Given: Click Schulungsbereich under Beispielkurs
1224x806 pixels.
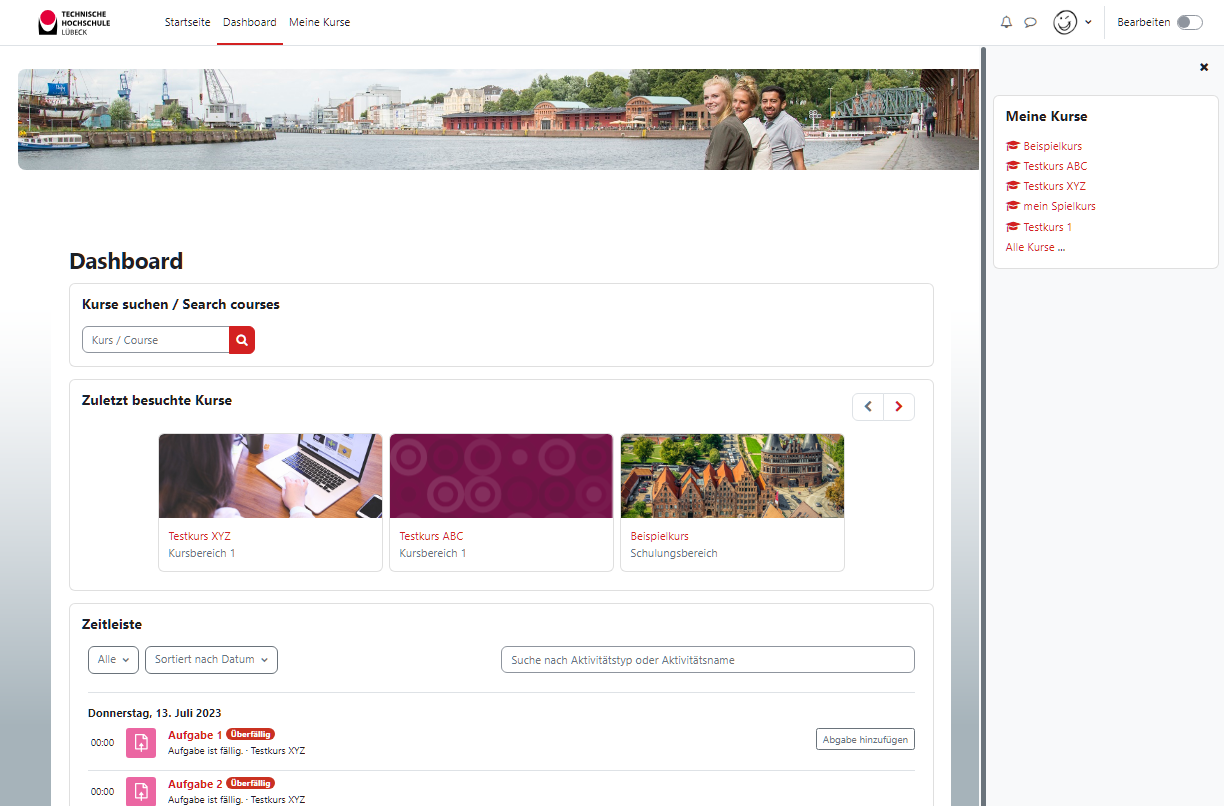Looking at the screenshot, I should tap(674, 553).
